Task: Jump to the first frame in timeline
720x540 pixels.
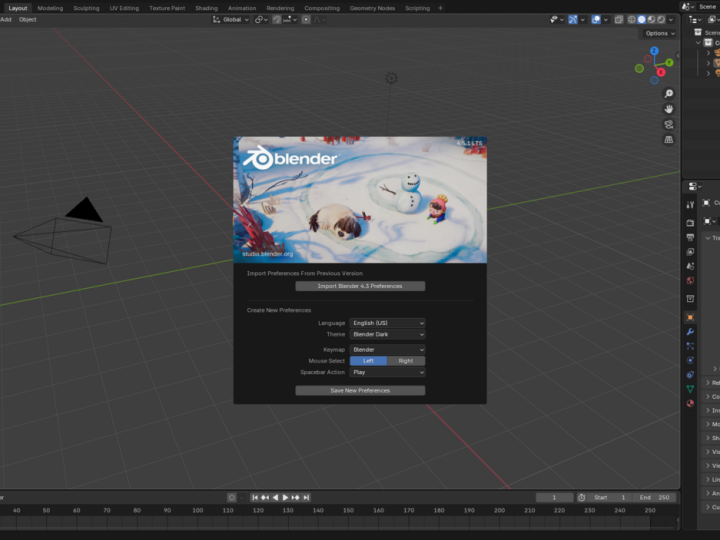Action: [255, 497]
